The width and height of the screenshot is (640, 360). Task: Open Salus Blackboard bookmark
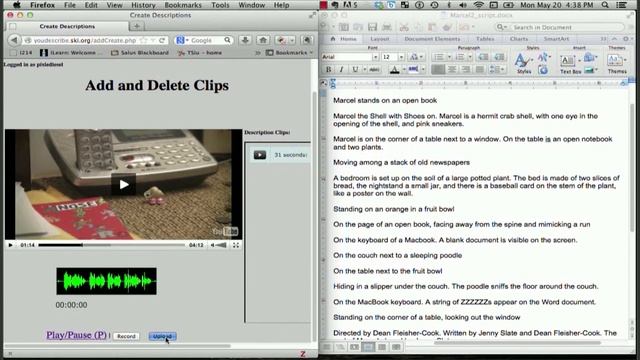[140, 53]
